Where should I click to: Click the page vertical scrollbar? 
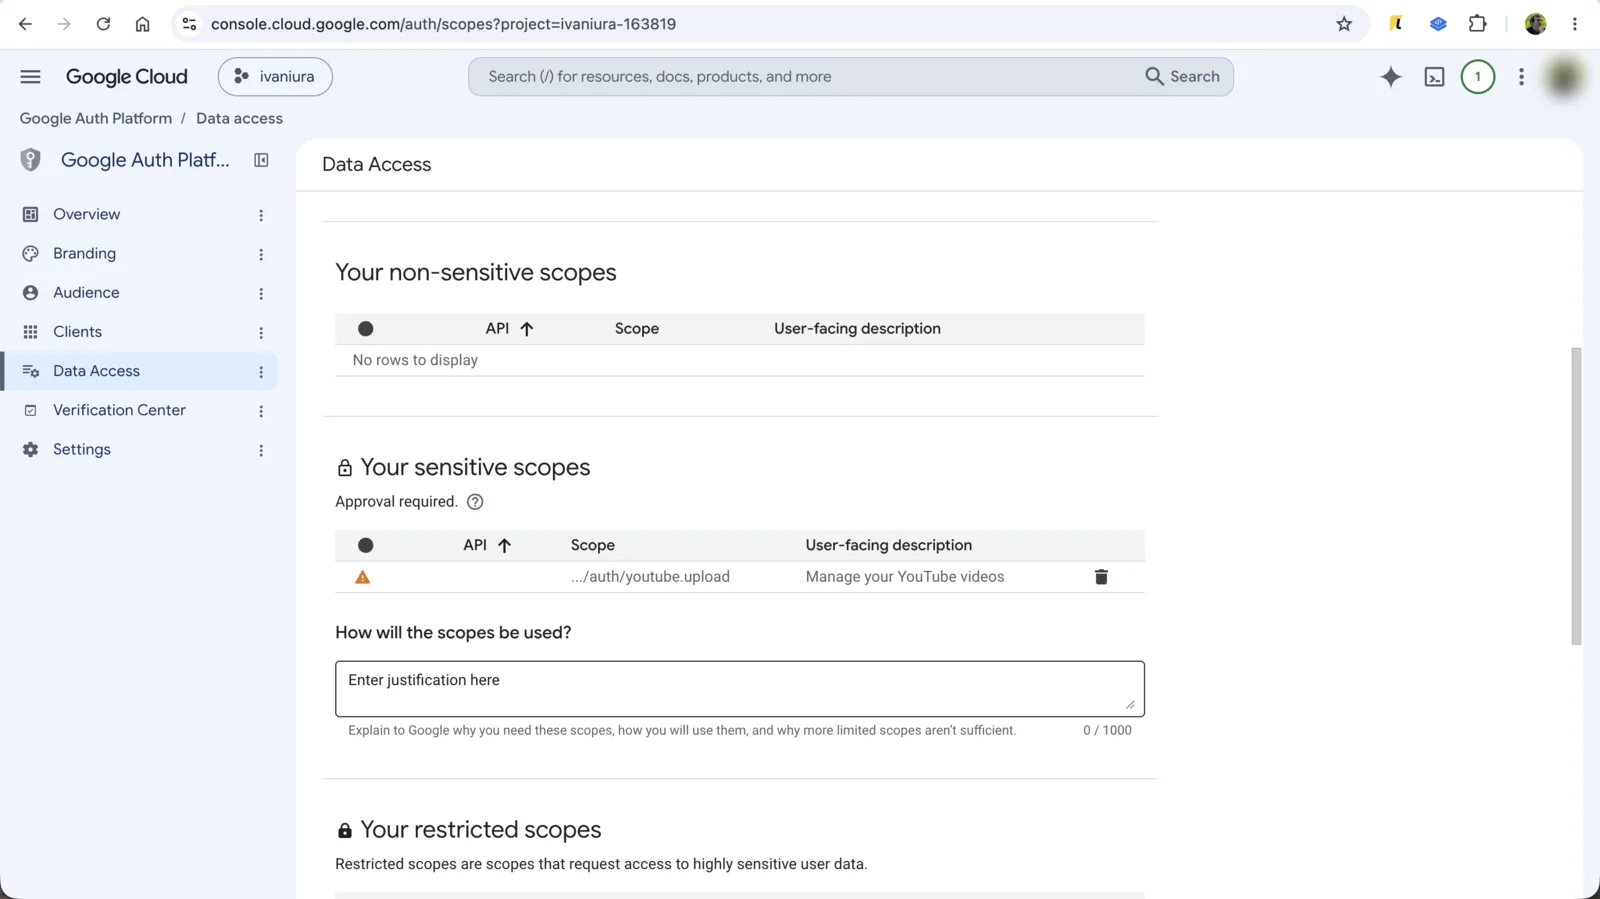pyautogui.click(x=1576, y=496)
